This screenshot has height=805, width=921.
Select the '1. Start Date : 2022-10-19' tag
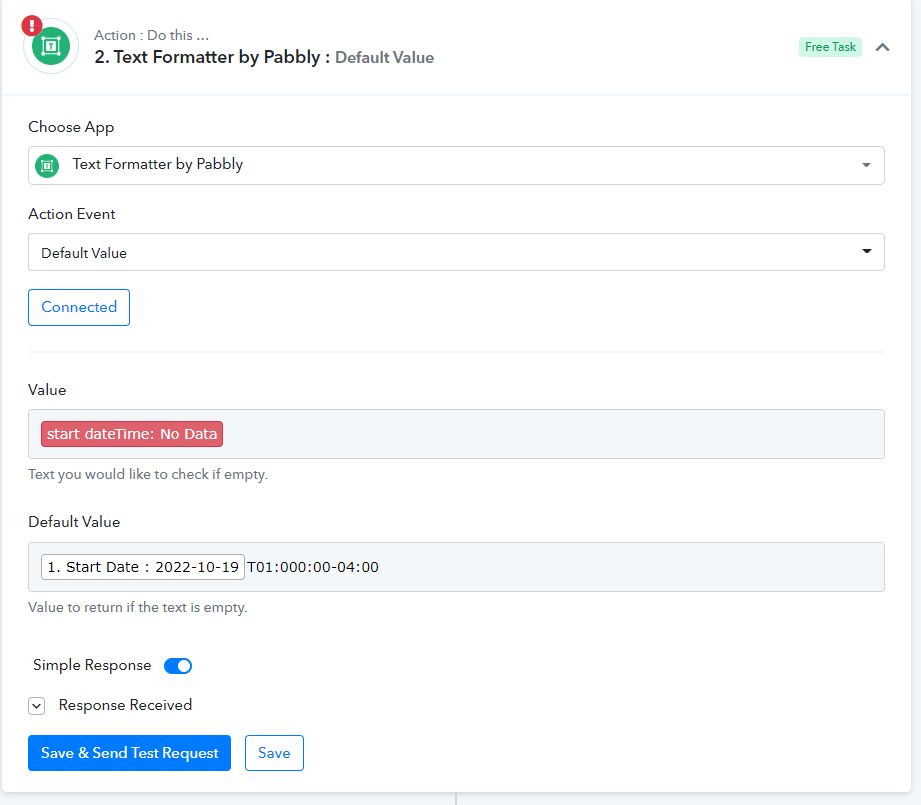click(x=143, y=567)
